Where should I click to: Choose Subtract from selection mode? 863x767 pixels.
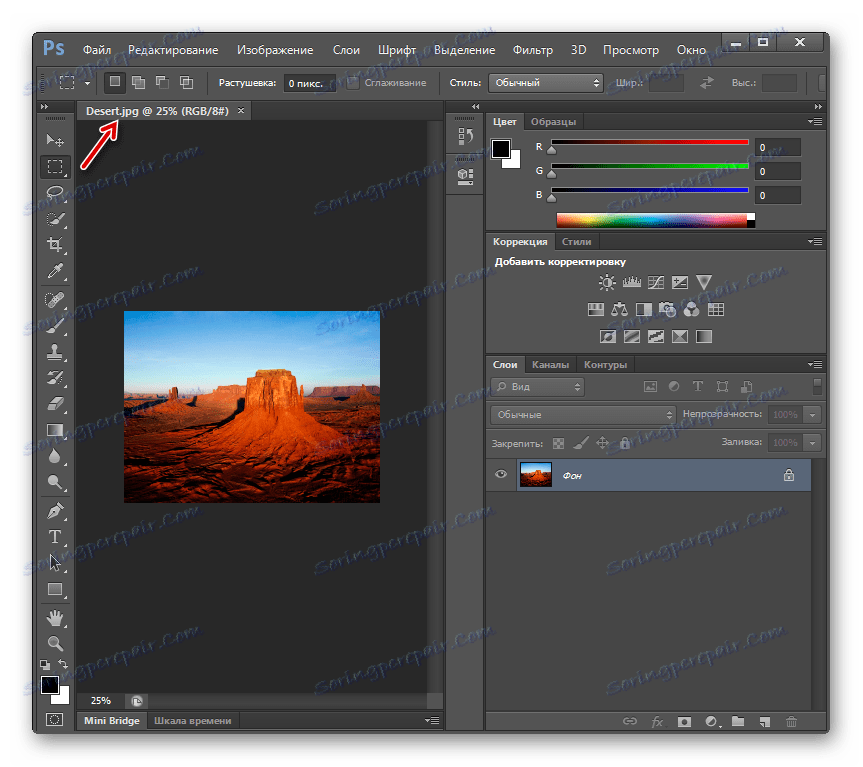[162, 83]
